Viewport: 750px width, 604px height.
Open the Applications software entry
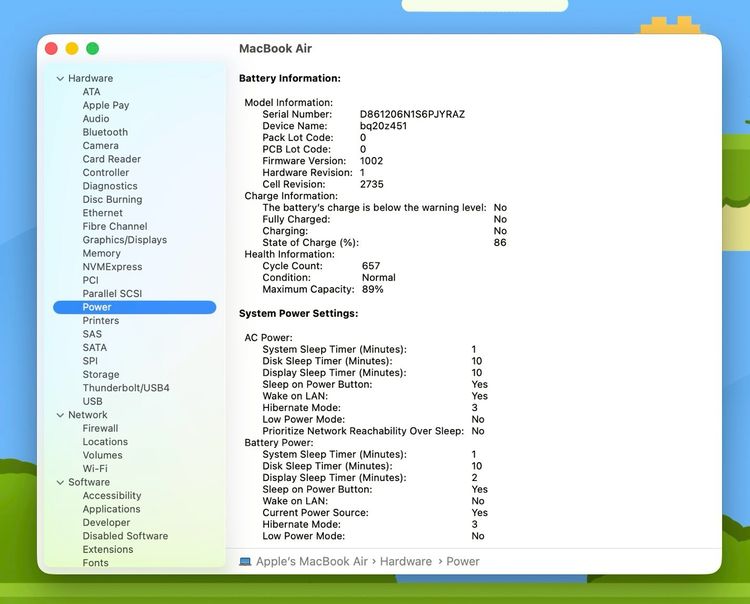pos(111,509)
